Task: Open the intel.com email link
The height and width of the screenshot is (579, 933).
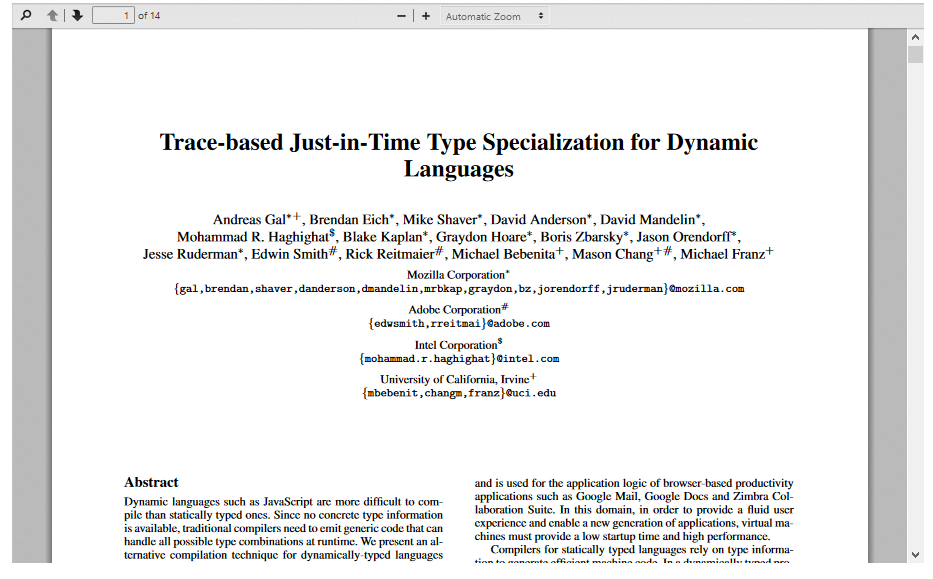Action: point(527,359)
